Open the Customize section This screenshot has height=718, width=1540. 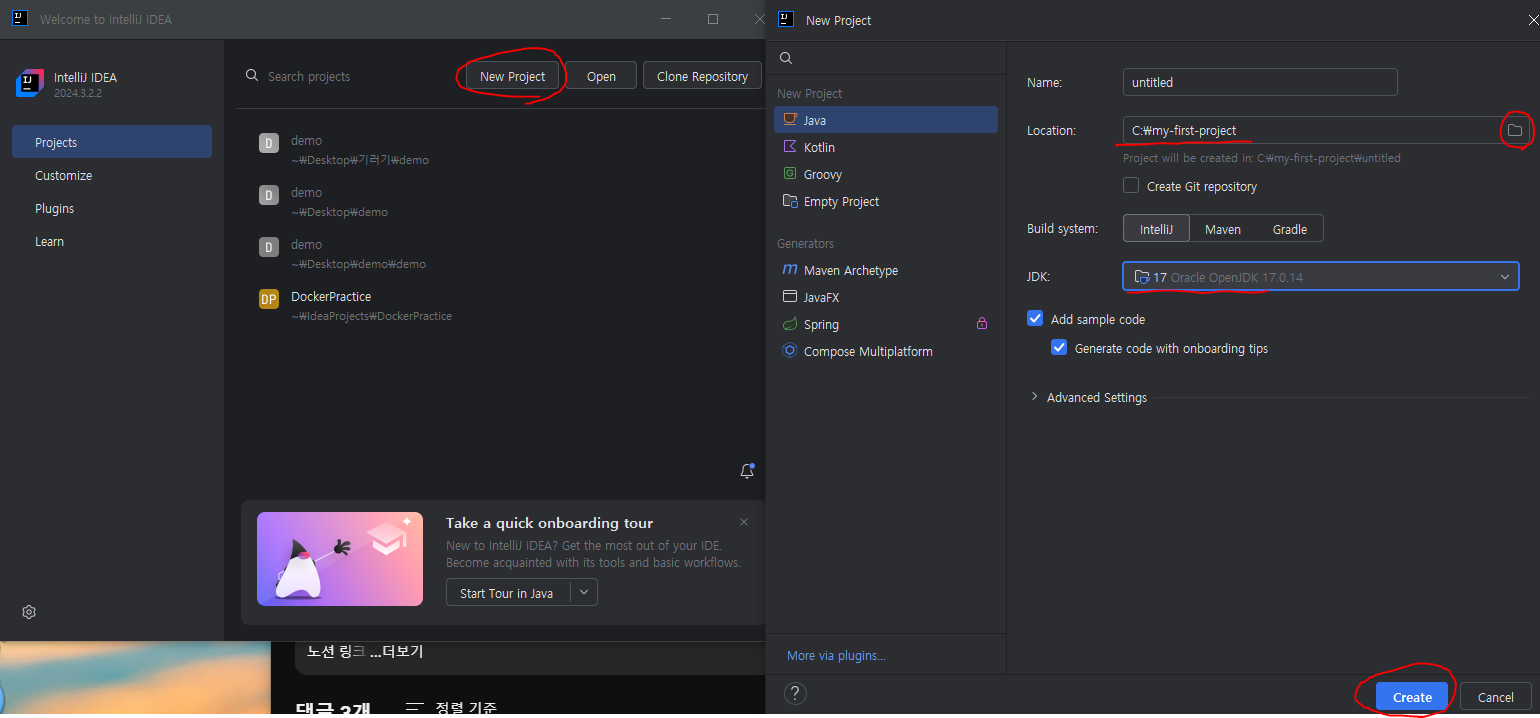click(63, 175)
